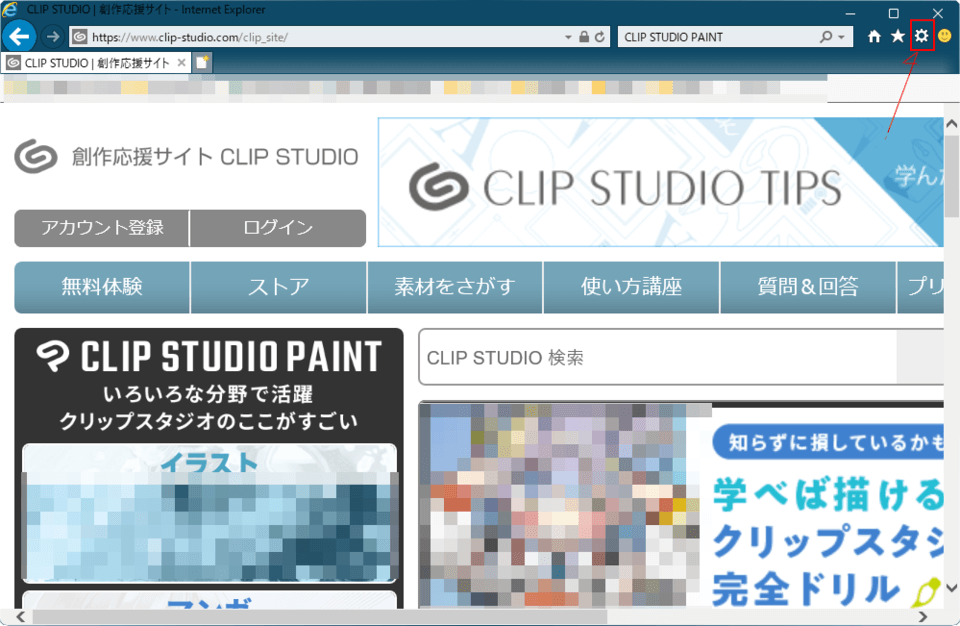960x626 pixels.
Task: Click the vertical scrollbar up arrow
Action: point(951,124)
